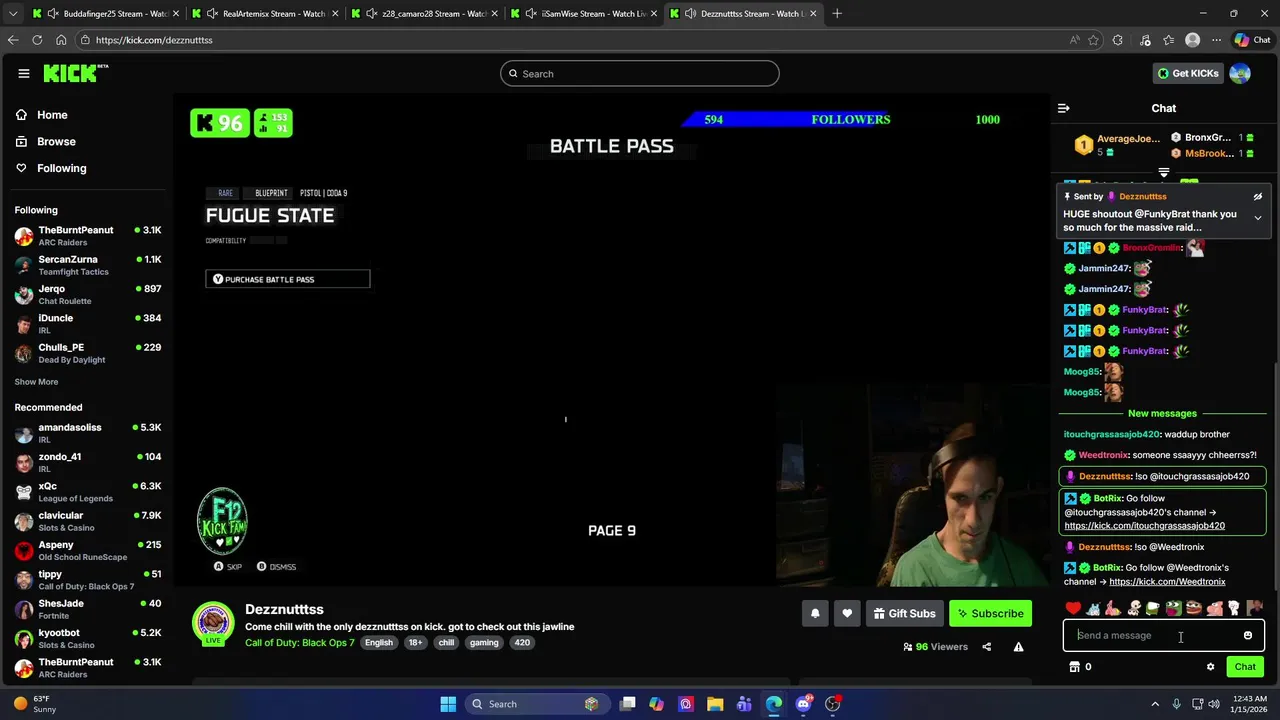Open TheBurntPeanut followed channel
Image resolution: width=1280 pixels, height=720 pixels.
coord(88,236)
